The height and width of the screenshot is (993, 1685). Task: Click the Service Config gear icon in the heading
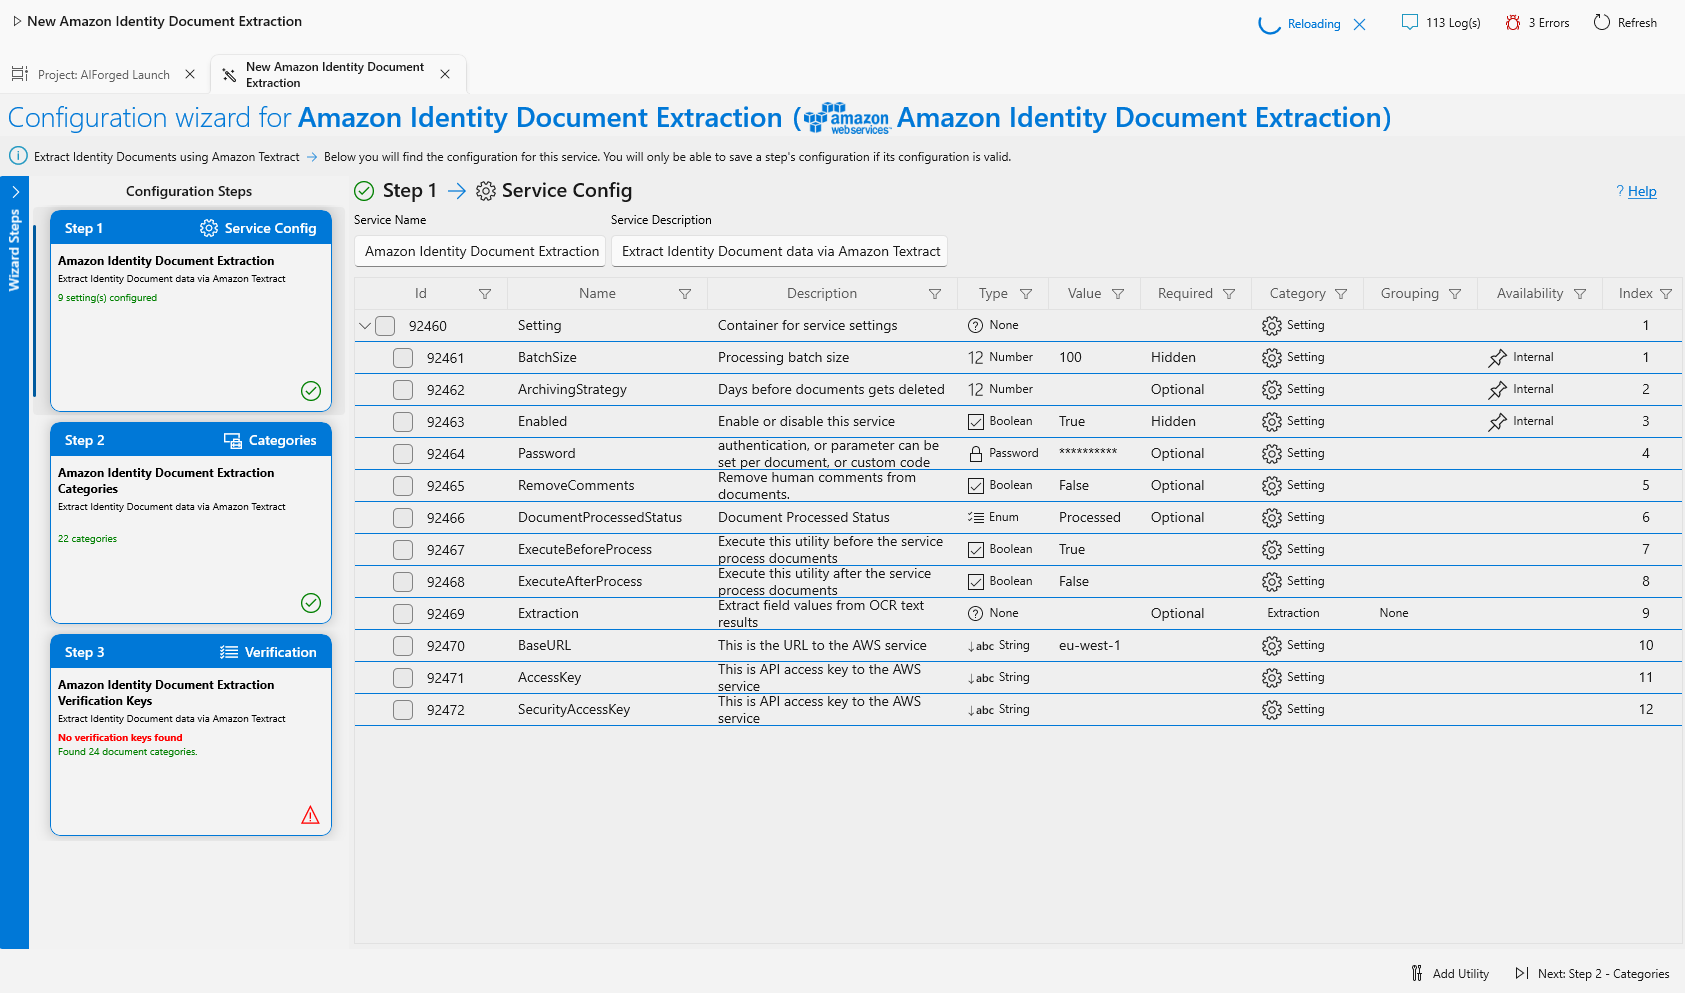[x=486, y=191]
